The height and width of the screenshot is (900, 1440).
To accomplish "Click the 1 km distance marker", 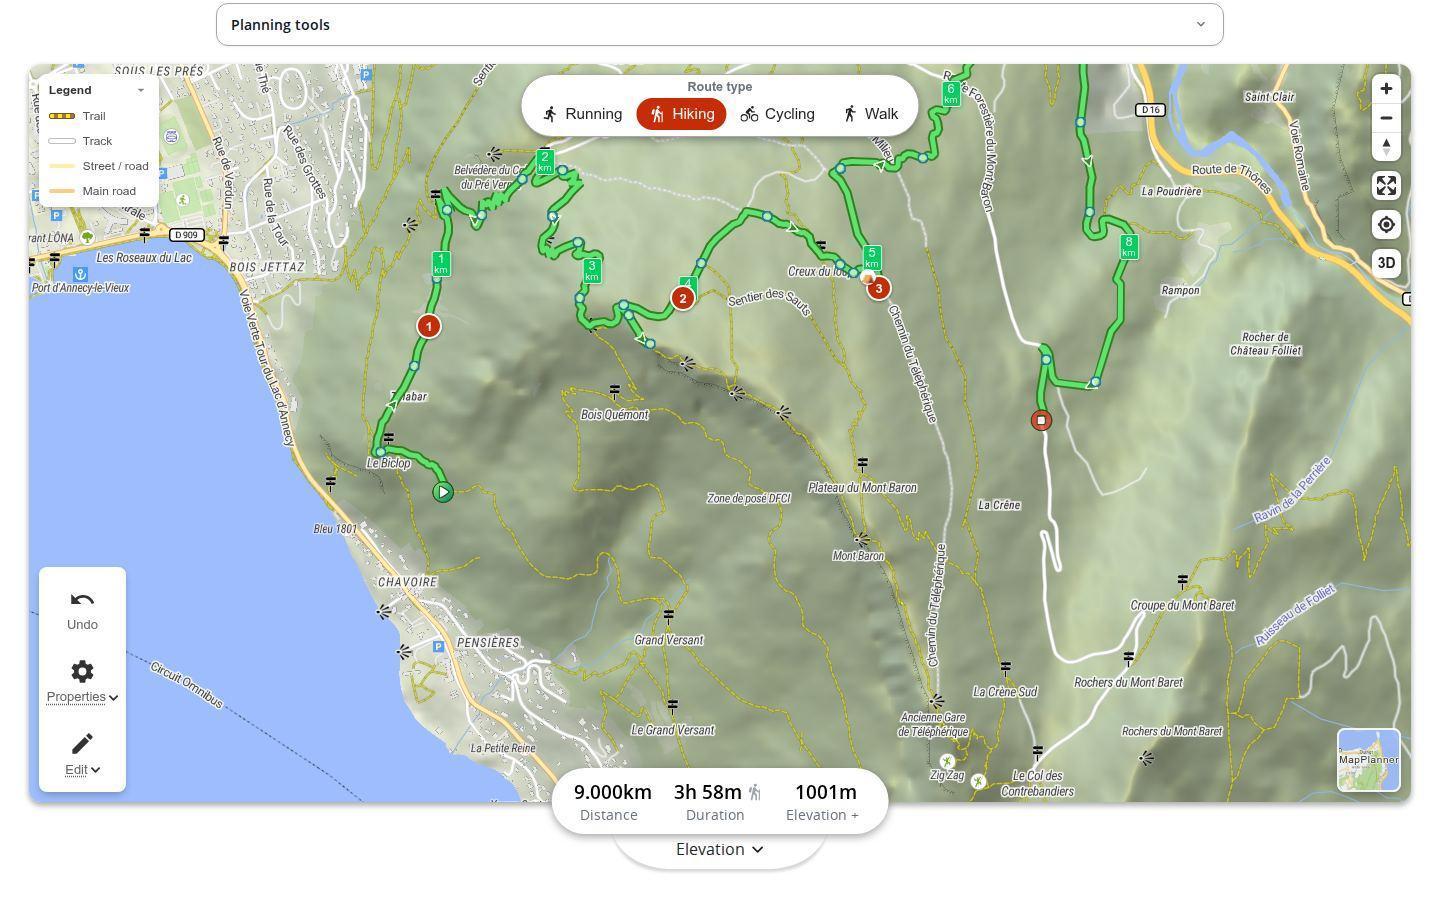I will tap(440, 264).
